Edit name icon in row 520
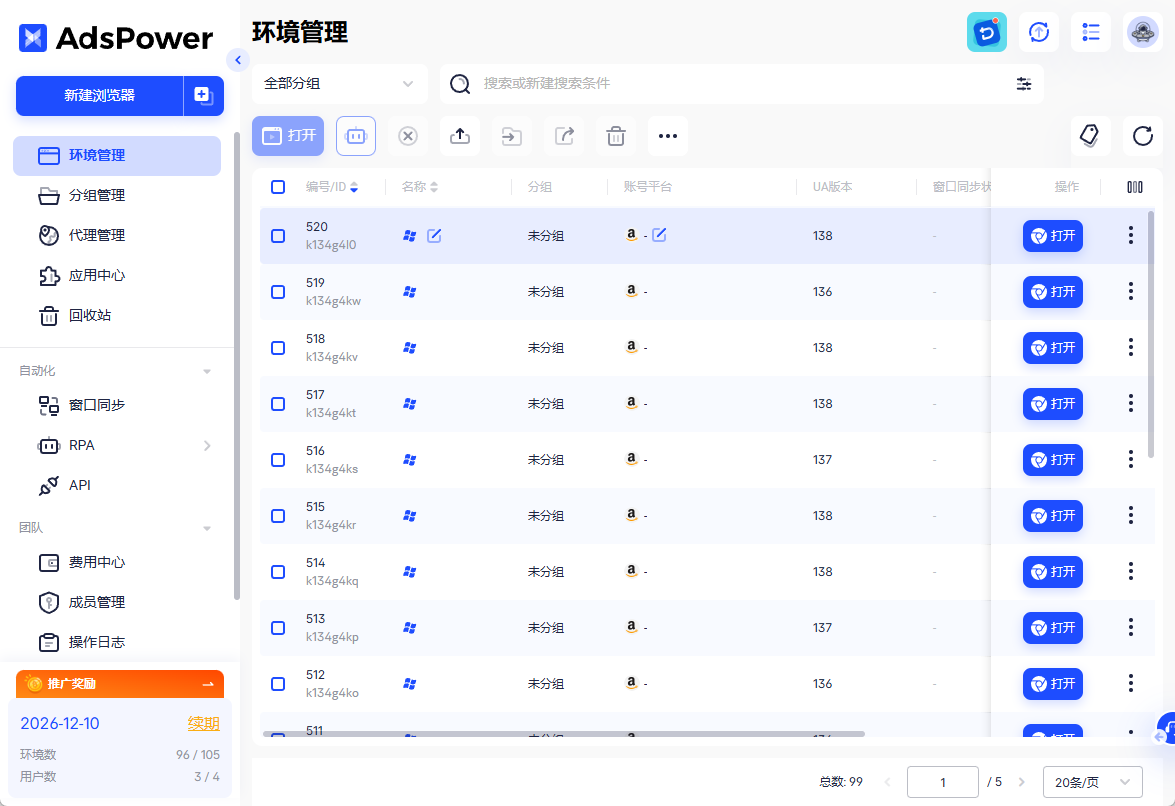The image size is (1175, 806). (434, 236)
